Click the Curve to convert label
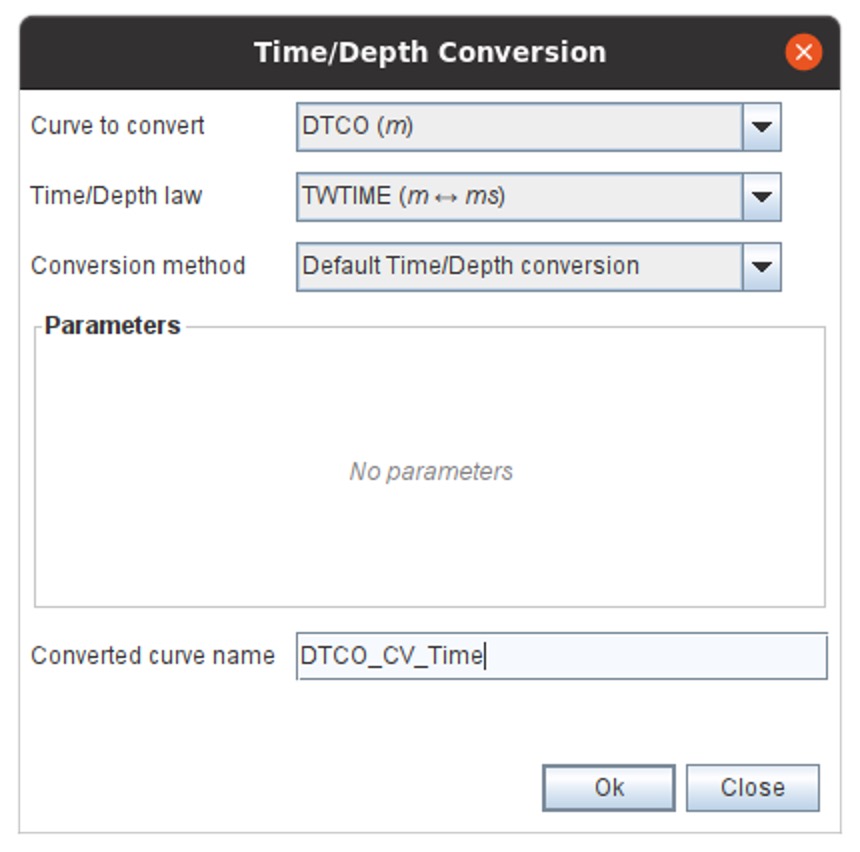The image size is (860, 852). click(x=117, y=126)
